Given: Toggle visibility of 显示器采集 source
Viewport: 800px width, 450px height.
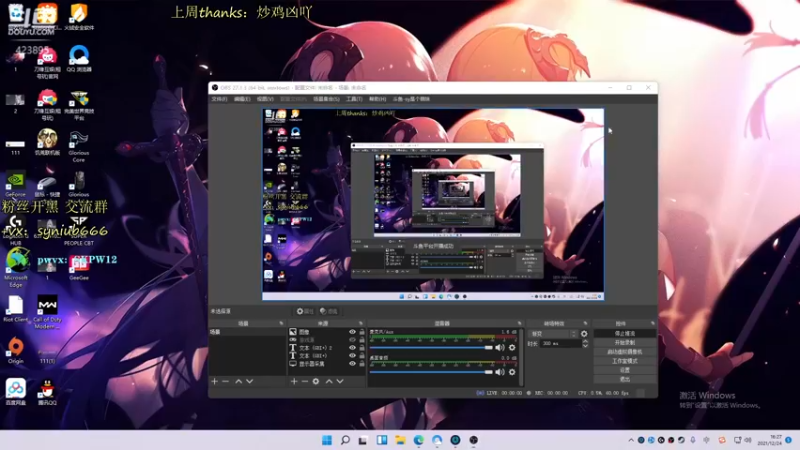Looking at the screenshot, I should pos(352,364).
